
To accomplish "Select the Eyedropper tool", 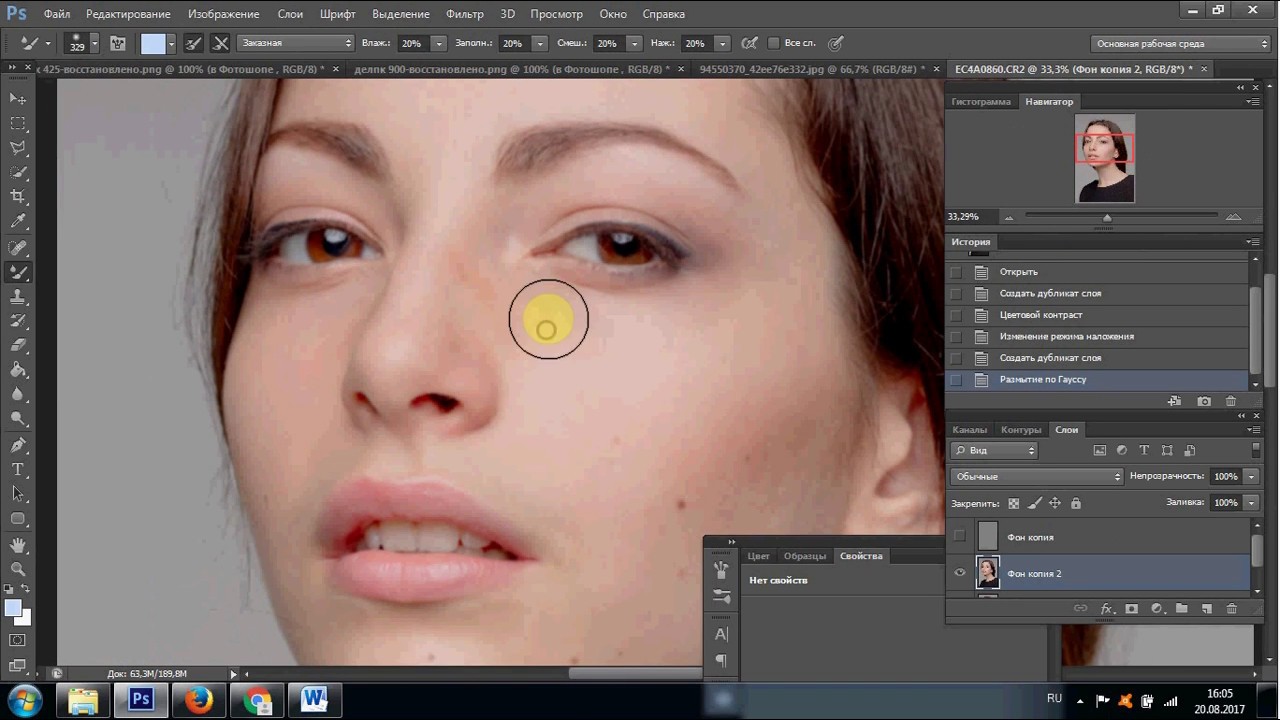I will point(18,222).
